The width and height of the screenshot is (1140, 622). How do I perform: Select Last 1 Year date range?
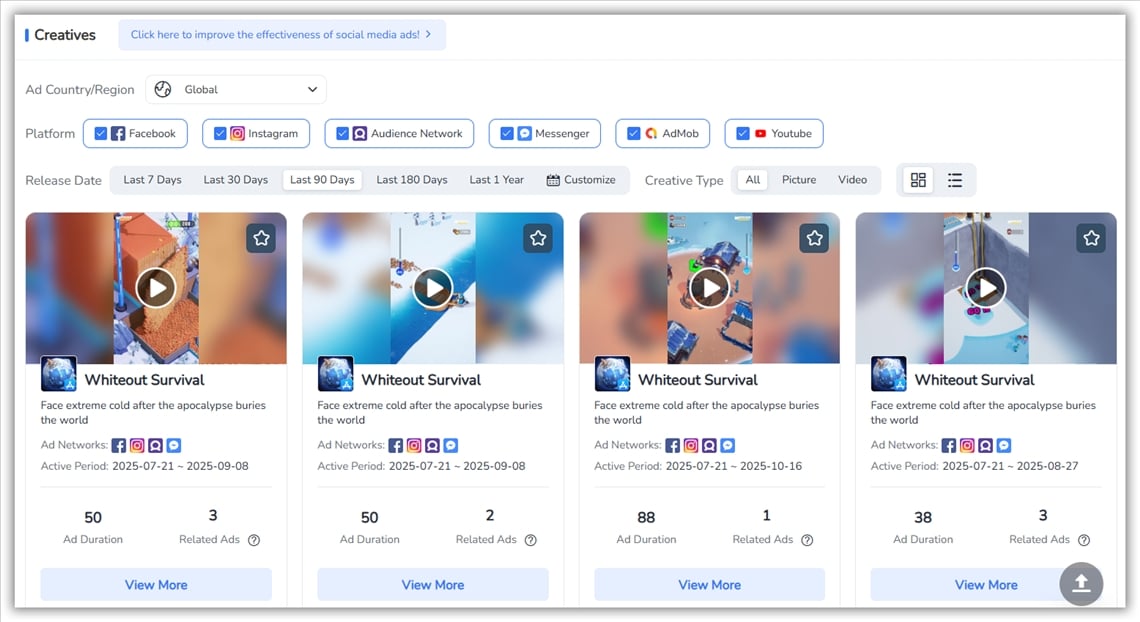coord(496,180)
